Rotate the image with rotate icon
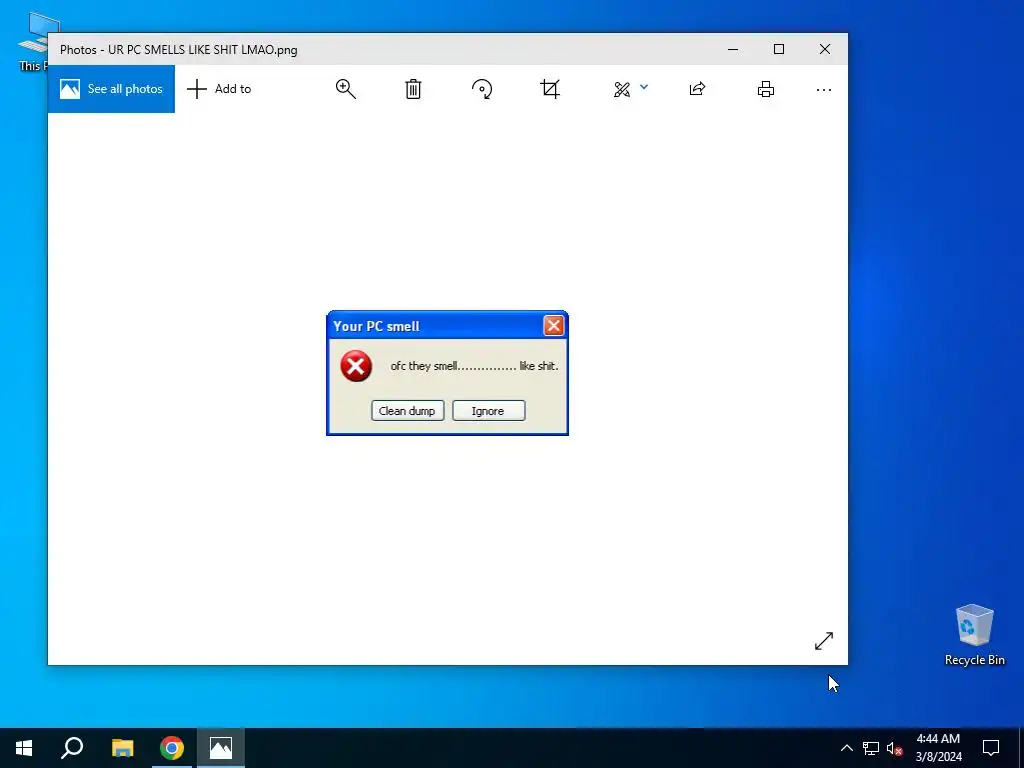The width and height of the screenshot is (1024, 768). point(482,89)
